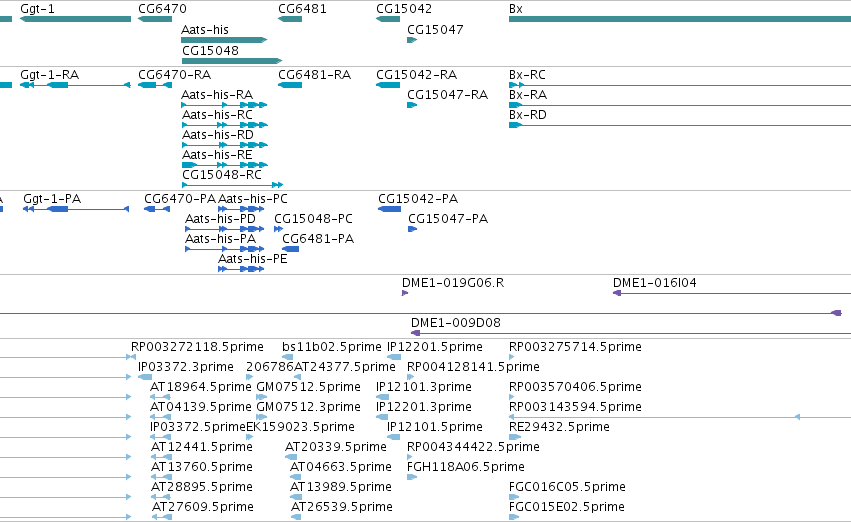Click the Ggt-1-RA transcript label
Image resolution: width=851 pixels, height=522 pixels.
tap(49, 74)
